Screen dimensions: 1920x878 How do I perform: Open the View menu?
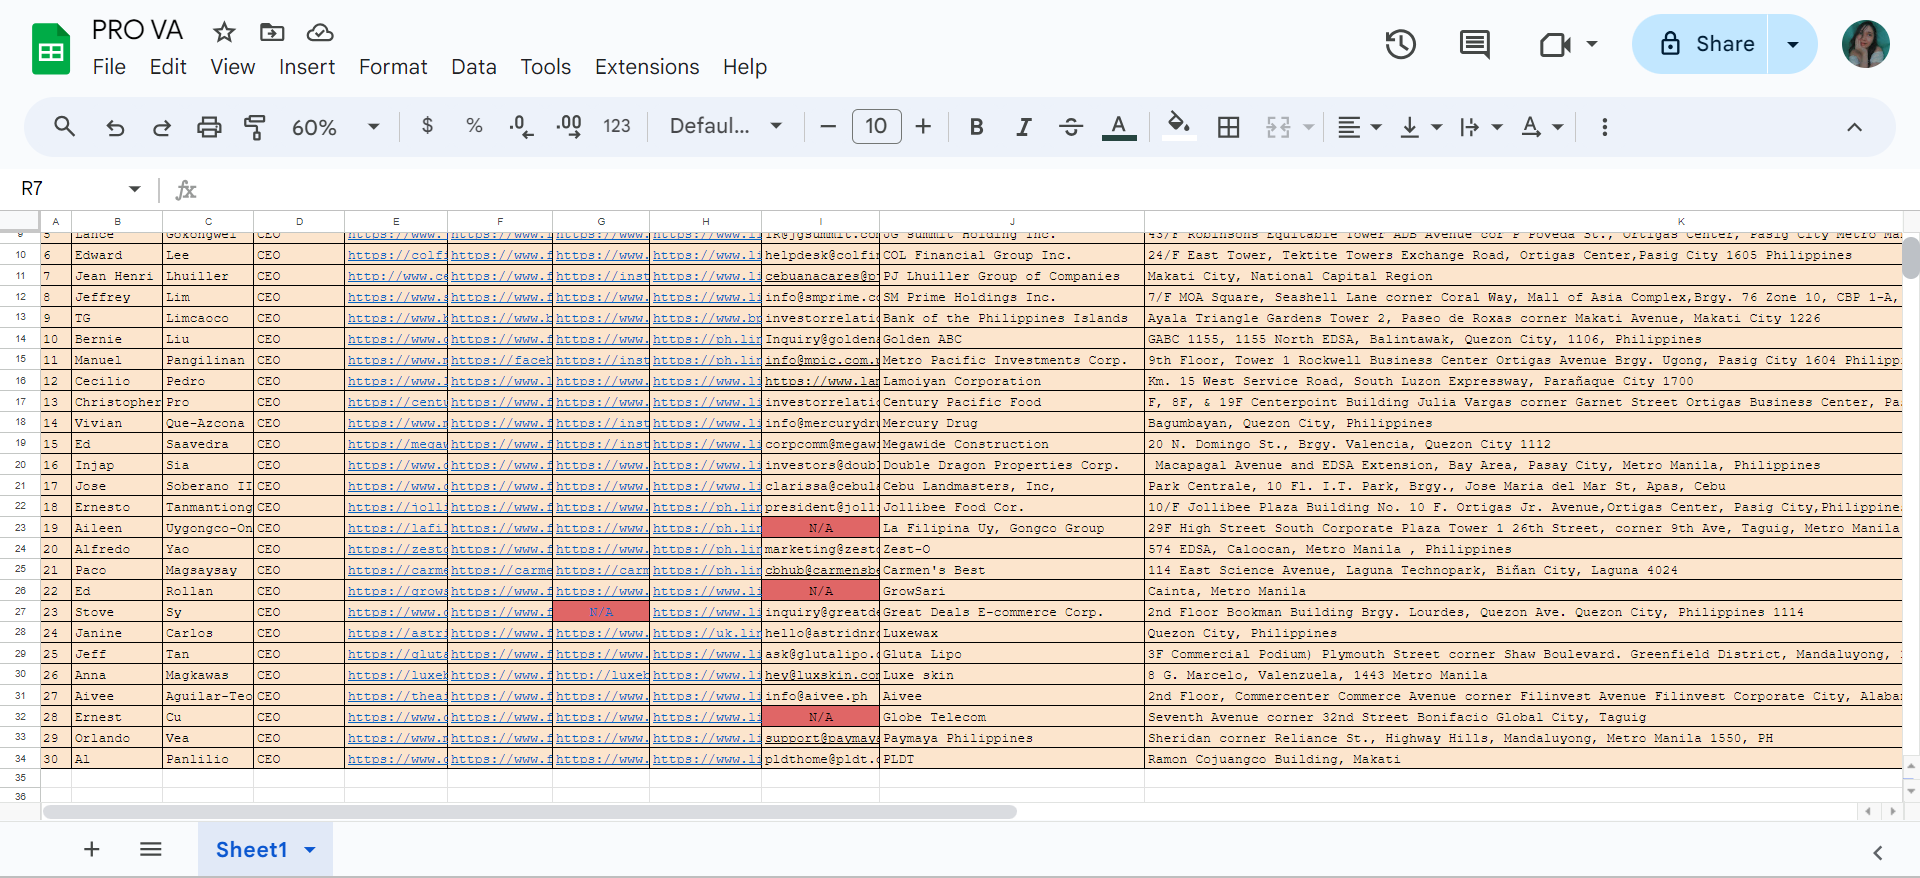[x=233, y=67]
